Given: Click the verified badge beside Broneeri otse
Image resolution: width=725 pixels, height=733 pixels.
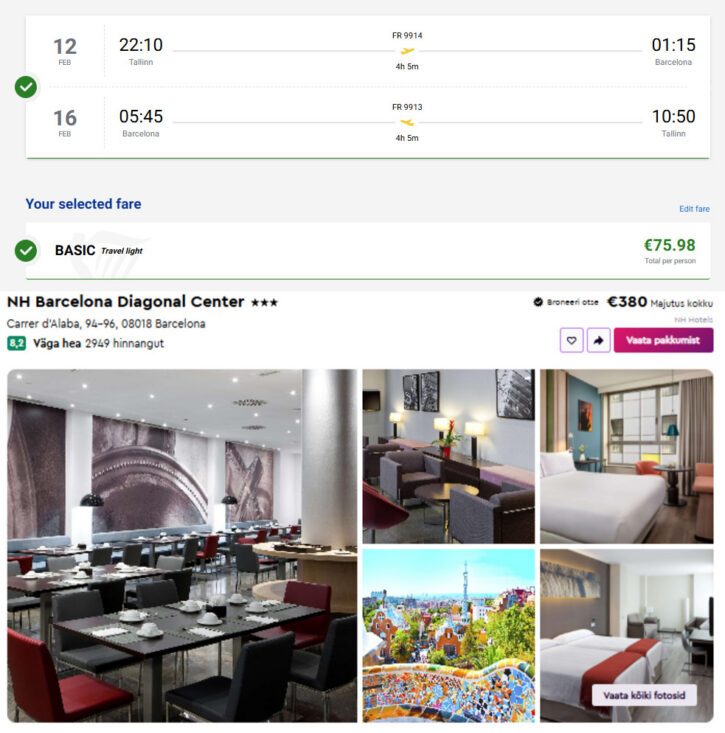Looking at the screenshot, I should [x=538, y=302].
